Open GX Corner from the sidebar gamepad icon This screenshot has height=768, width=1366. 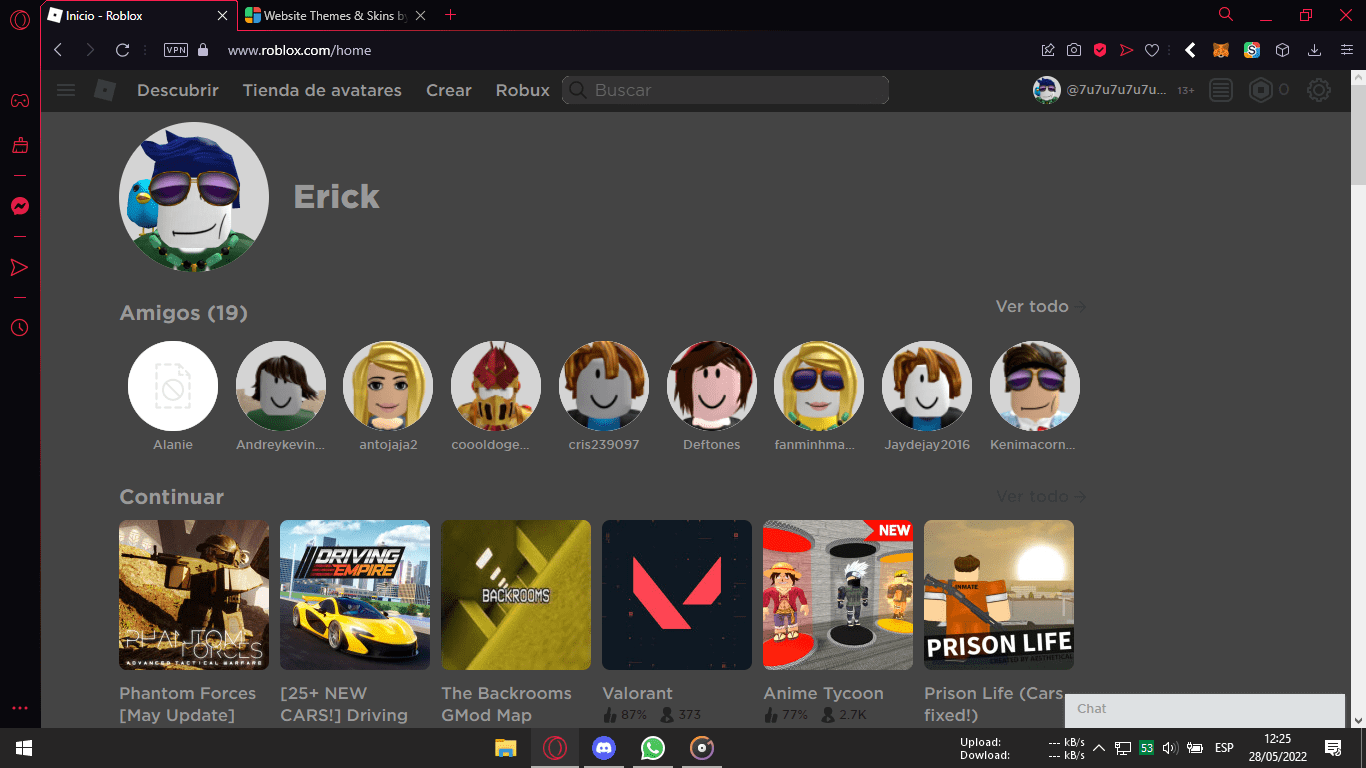20,99
